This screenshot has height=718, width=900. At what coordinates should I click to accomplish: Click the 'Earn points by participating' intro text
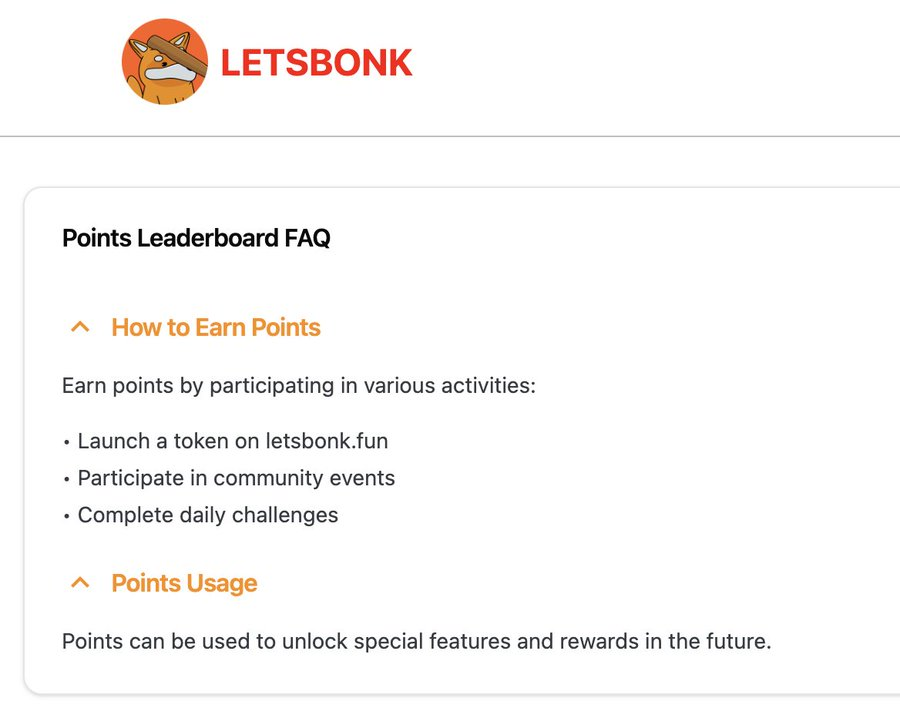[299, 385]
